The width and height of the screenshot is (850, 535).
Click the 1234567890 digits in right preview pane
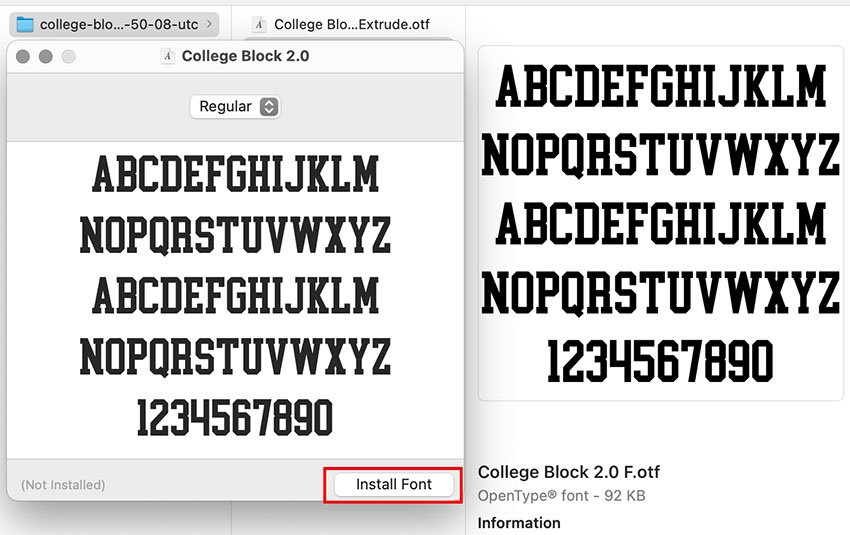(x=660, y=362)
